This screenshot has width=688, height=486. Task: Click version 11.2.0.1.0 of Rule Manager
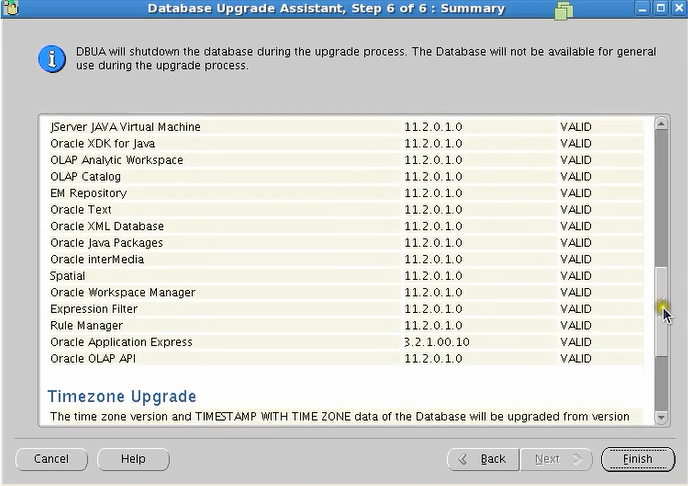point(433,325)
